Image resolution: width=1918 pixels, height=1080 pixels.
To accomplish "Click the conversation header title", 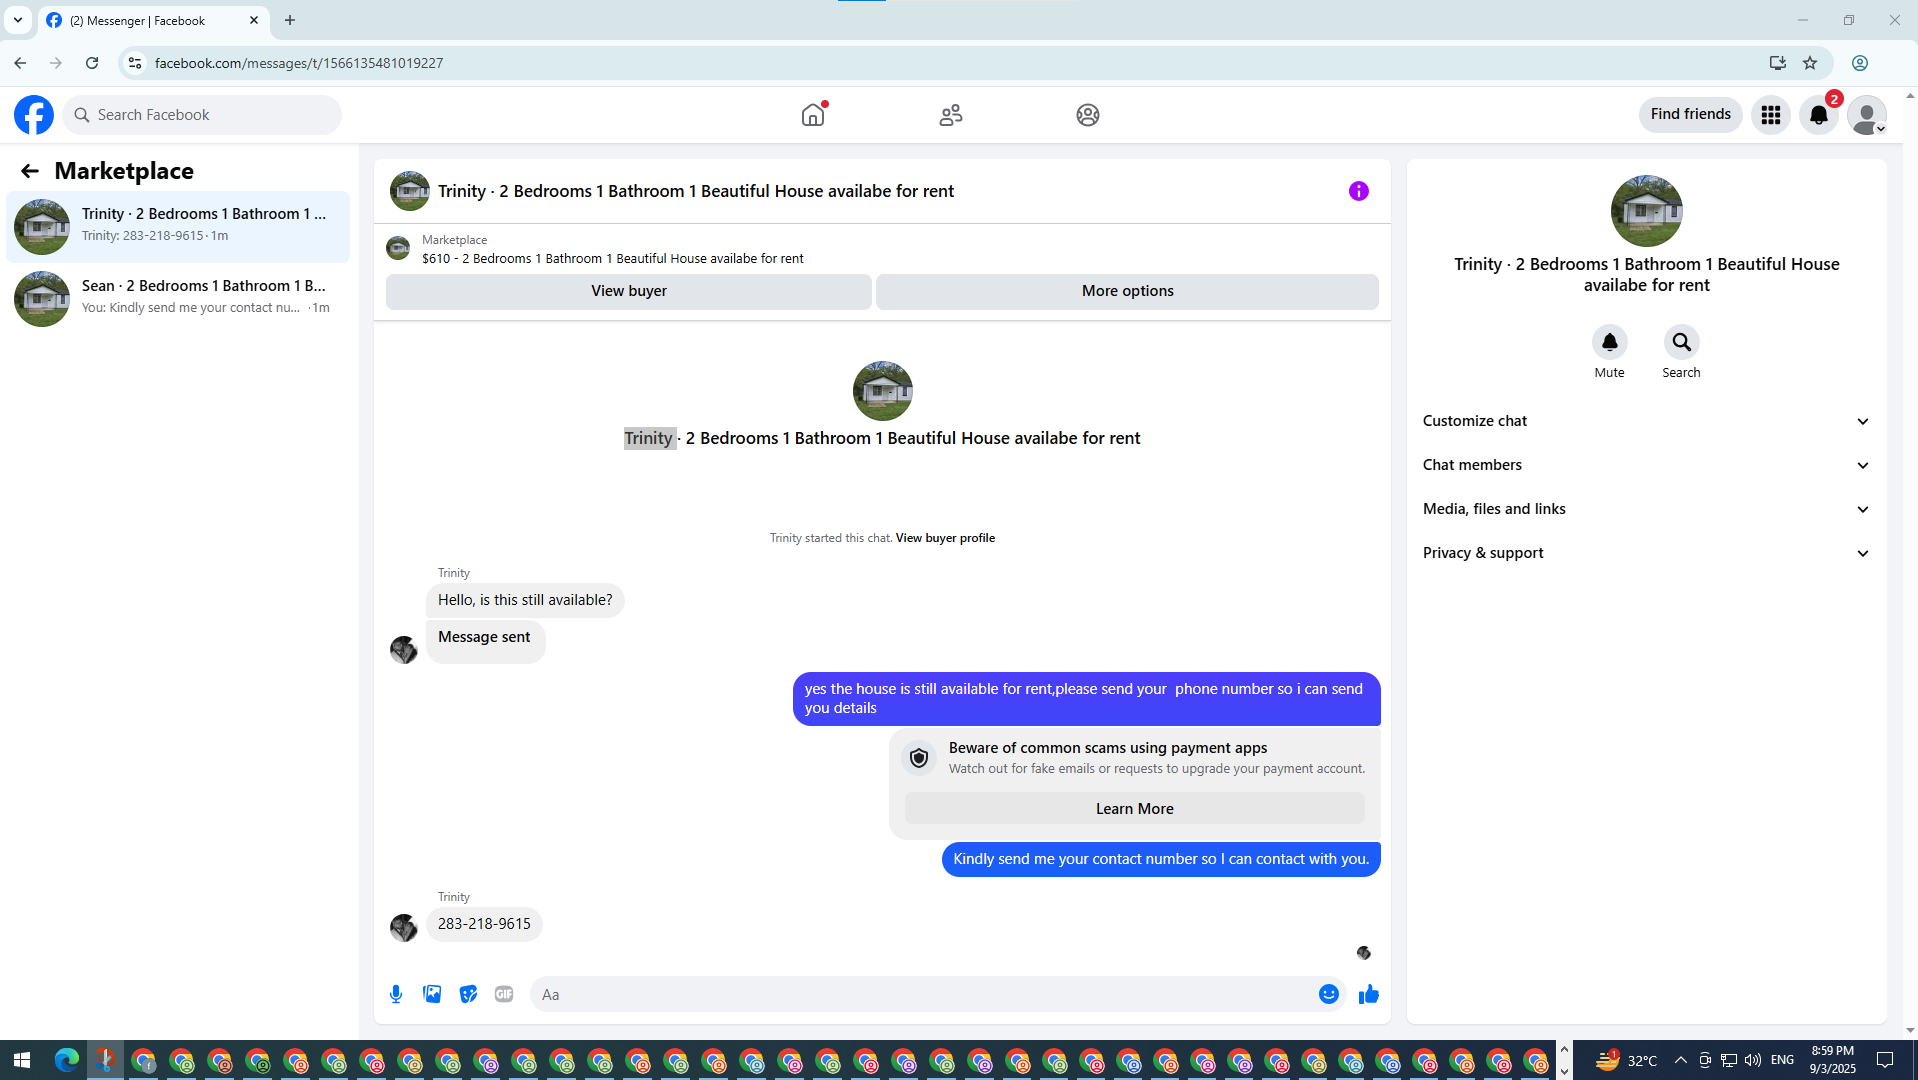I will [696, 191].
